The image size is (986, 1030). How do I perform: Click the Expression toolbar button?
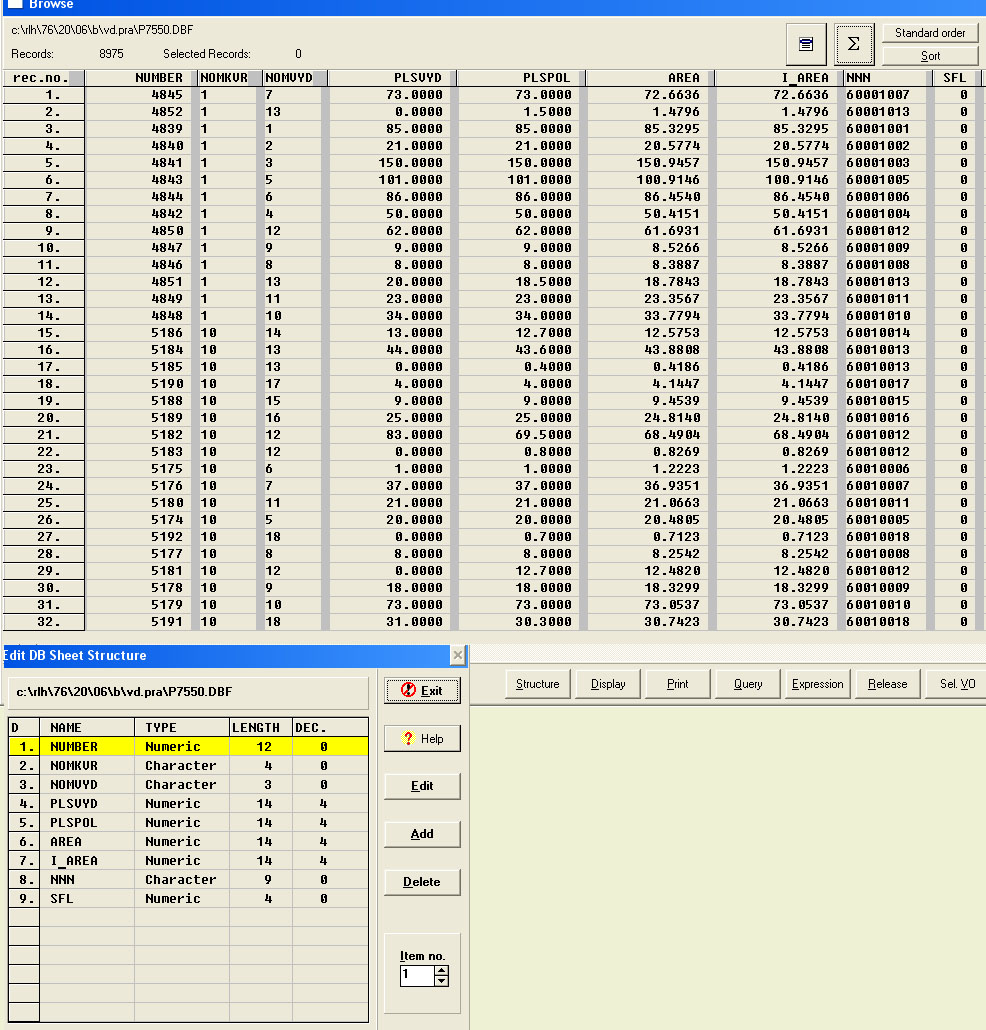tap(817, 684)
